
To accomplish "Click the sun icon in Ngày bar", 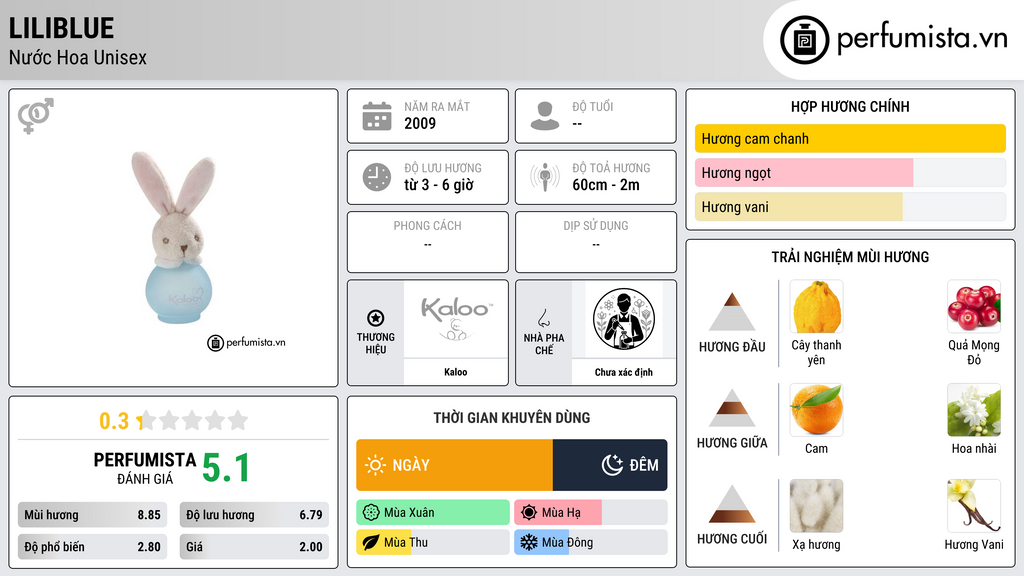I will 375,465.
